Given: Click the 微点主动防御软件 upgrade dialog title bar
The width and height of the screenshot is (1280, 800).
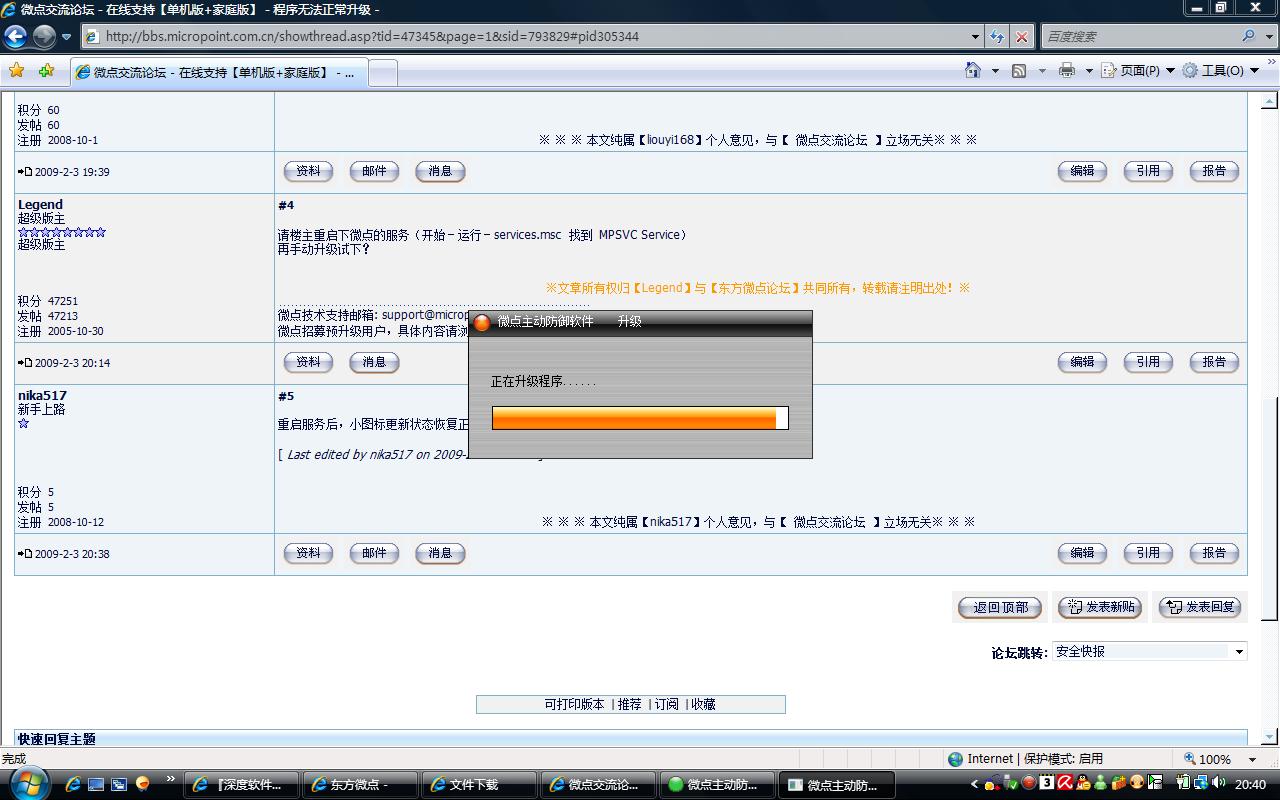Looking at the screenshot, I should coord(640,322).
